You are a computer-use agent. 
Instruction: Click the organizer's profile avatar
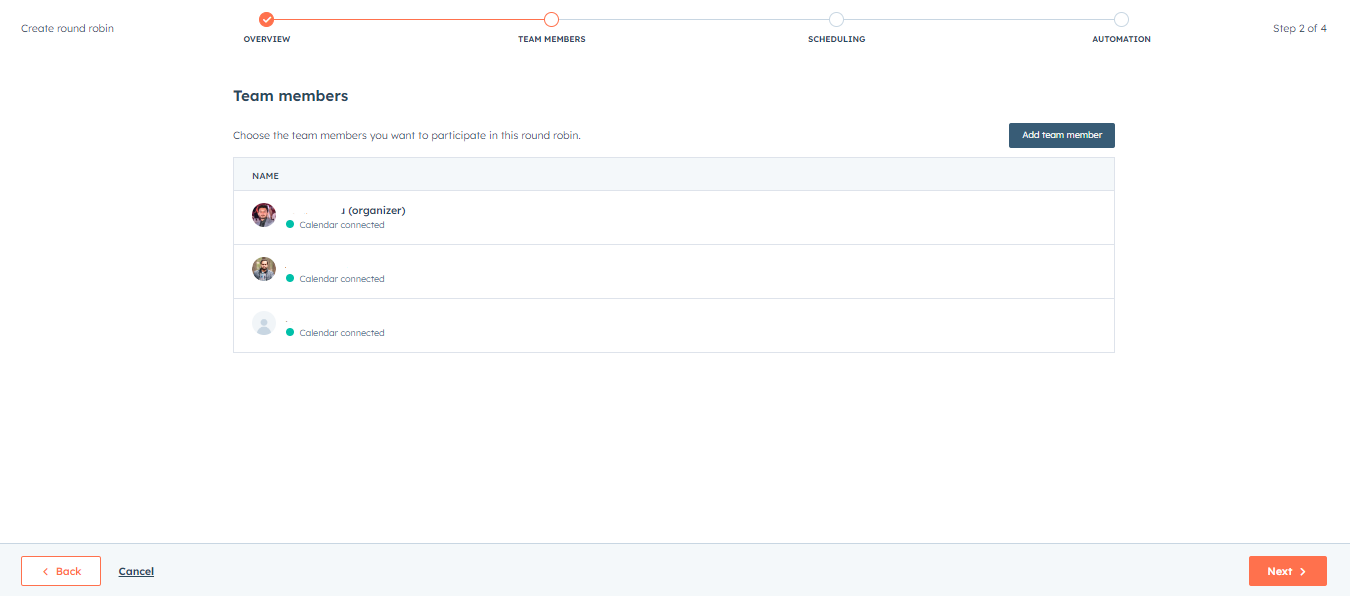[x=263, y=215]
